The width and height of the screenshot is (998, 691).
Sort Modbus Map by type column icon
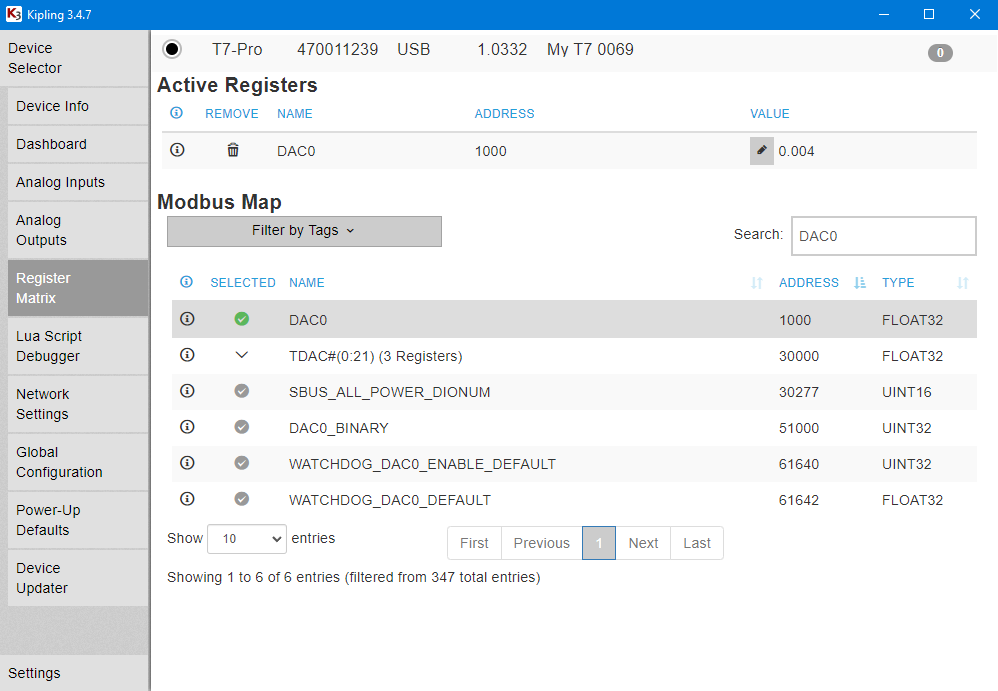pyautogui.click(x=962, y=283)
